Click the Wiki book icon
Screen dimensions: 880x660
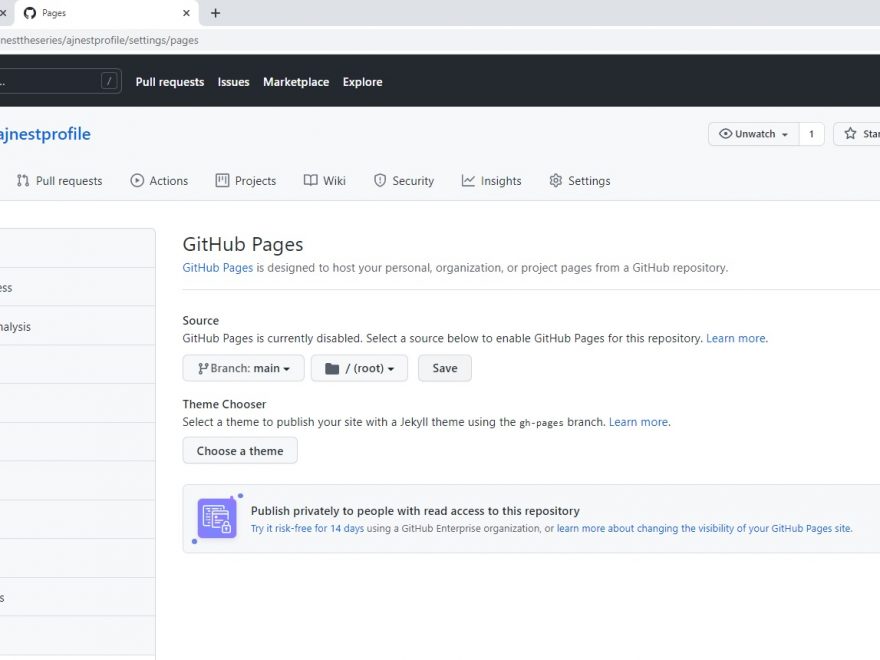[311, 181]
